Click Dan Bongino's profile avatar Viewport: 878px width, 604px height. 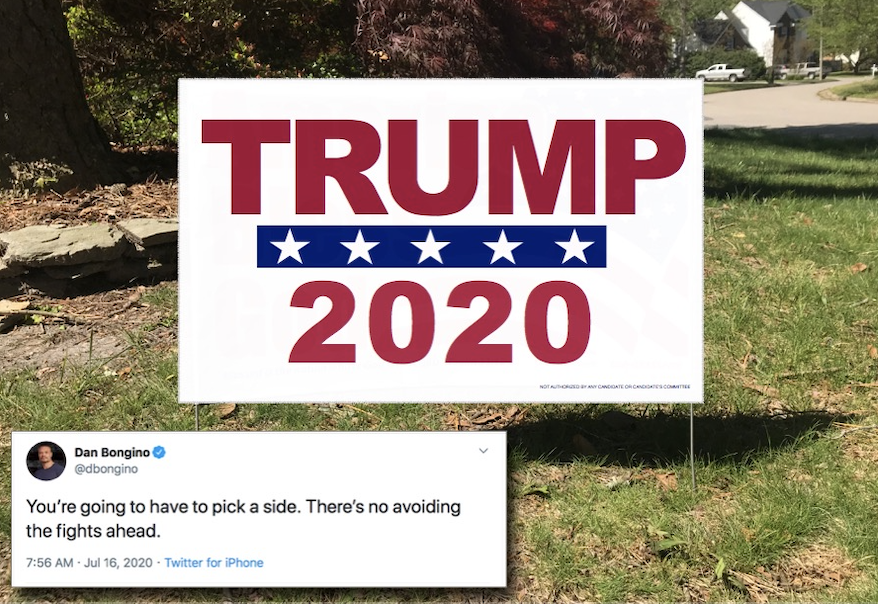pos(46,461)
